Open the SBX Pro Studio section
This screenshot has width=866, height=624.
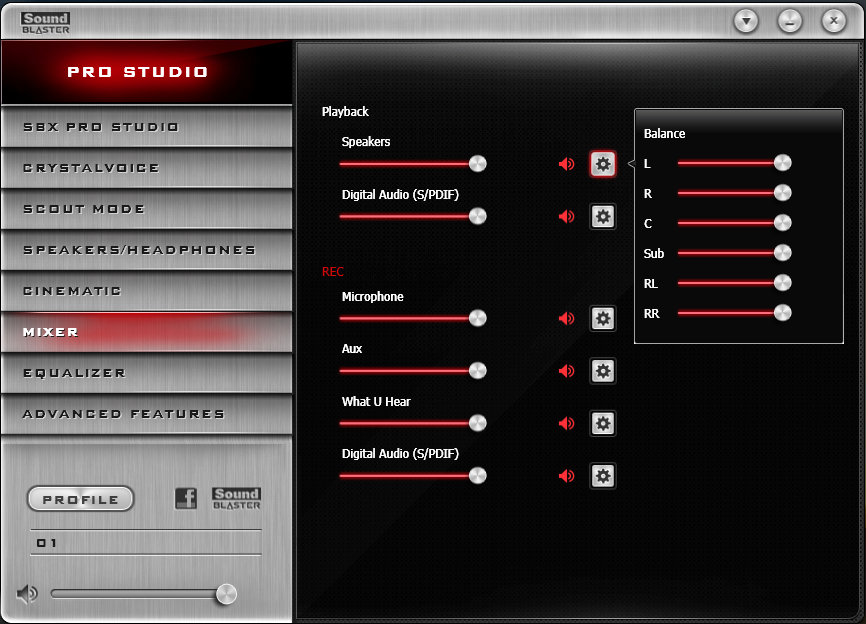pos(146,127)
